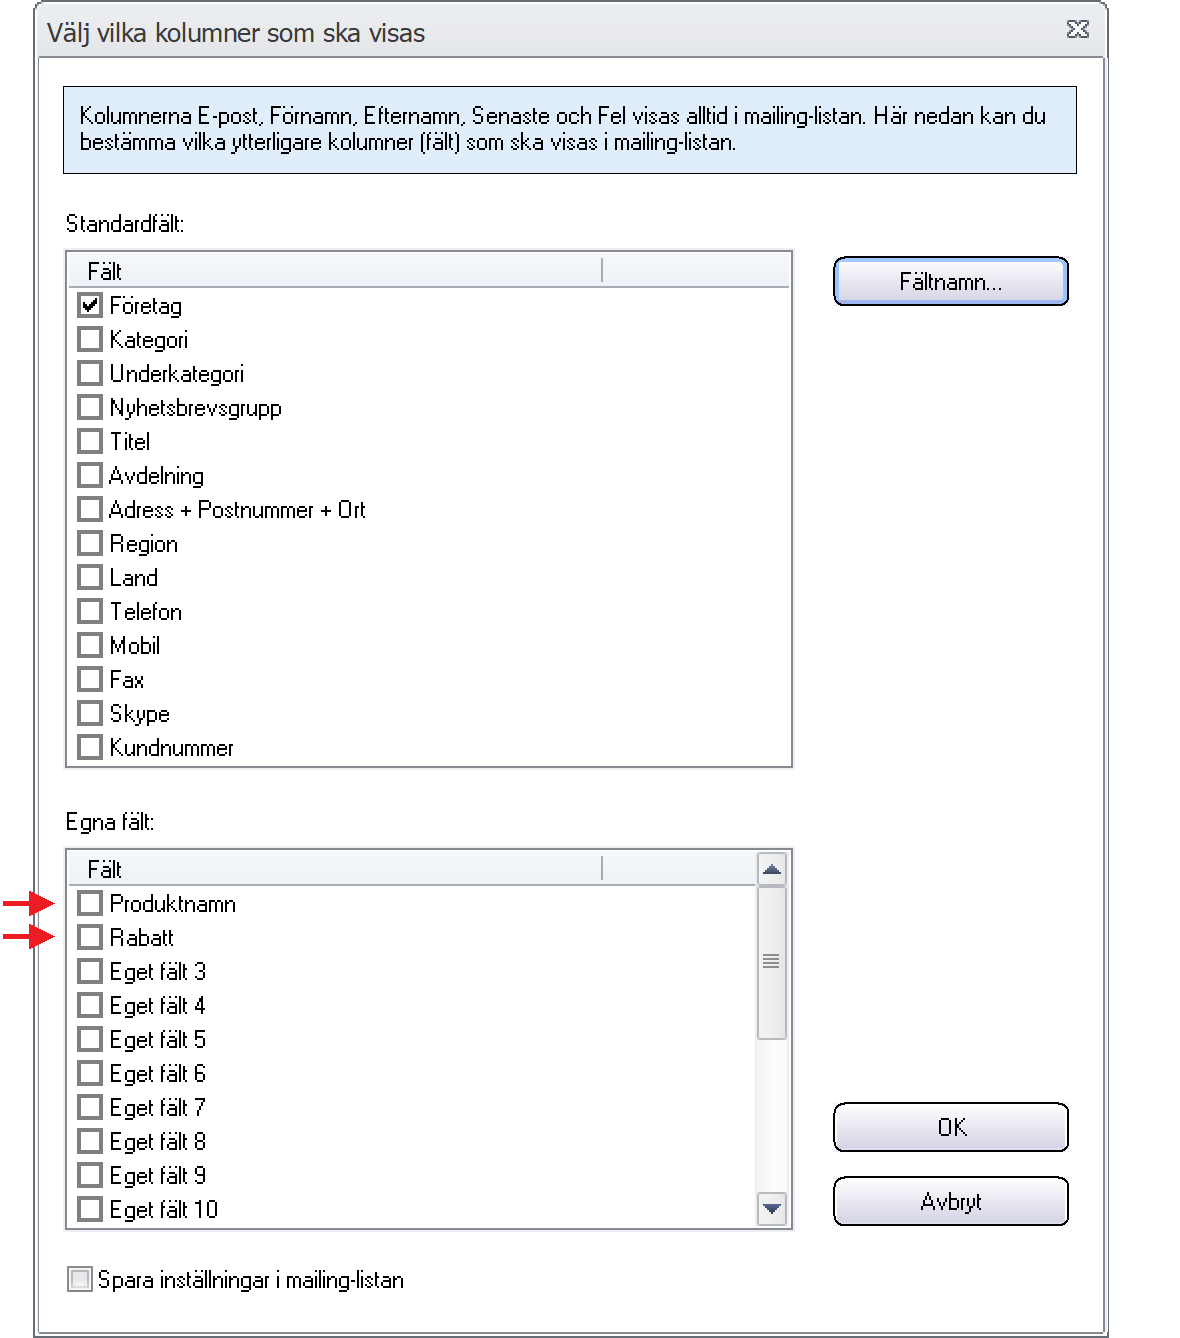Confirm with the OK button
Screen dimensions: 1180x1338
click(x=950, y=1127)
